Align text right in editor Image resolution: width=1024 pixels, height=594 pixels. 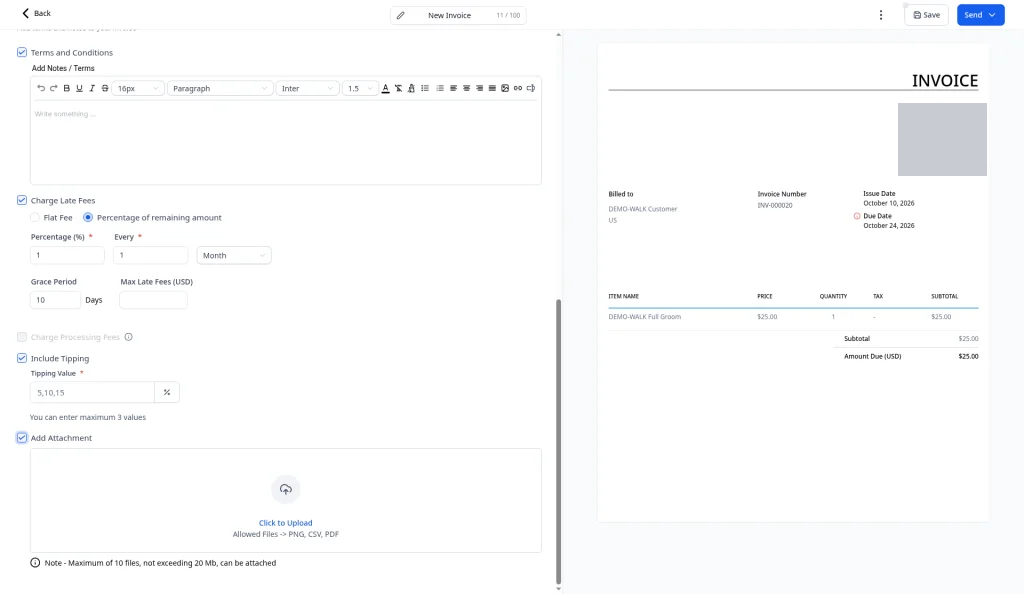[x=479, y=88]
